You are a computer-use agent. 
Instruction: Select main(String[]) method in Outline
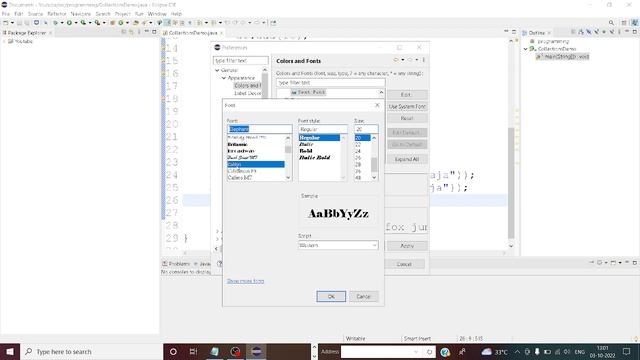click(x=563, y=56)
